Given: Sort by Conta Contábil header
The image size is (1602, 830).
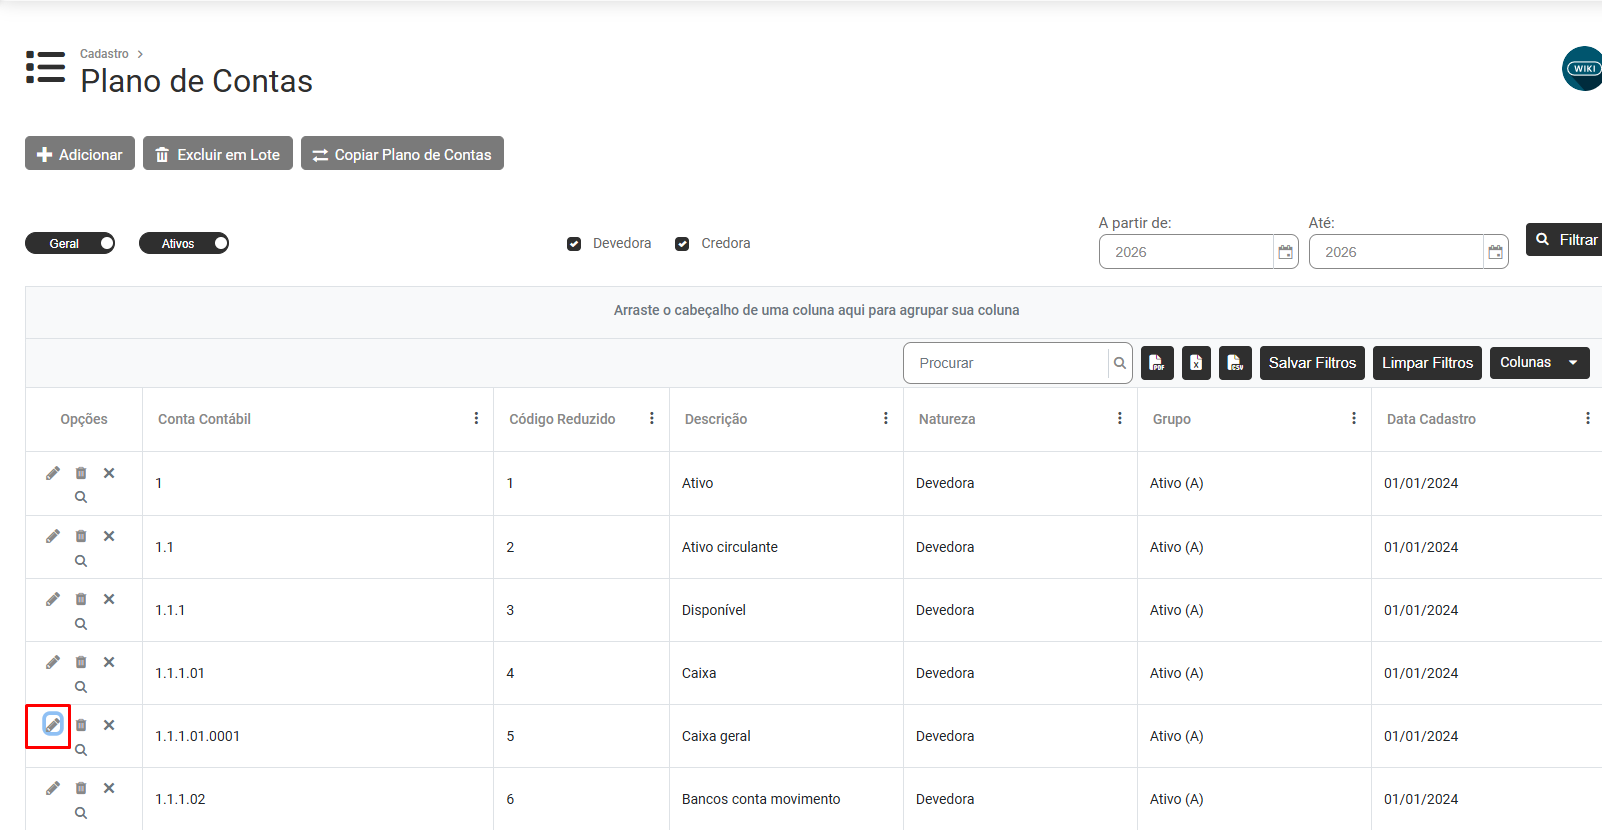Looking at the screenshot, I should tap(204, 419).
